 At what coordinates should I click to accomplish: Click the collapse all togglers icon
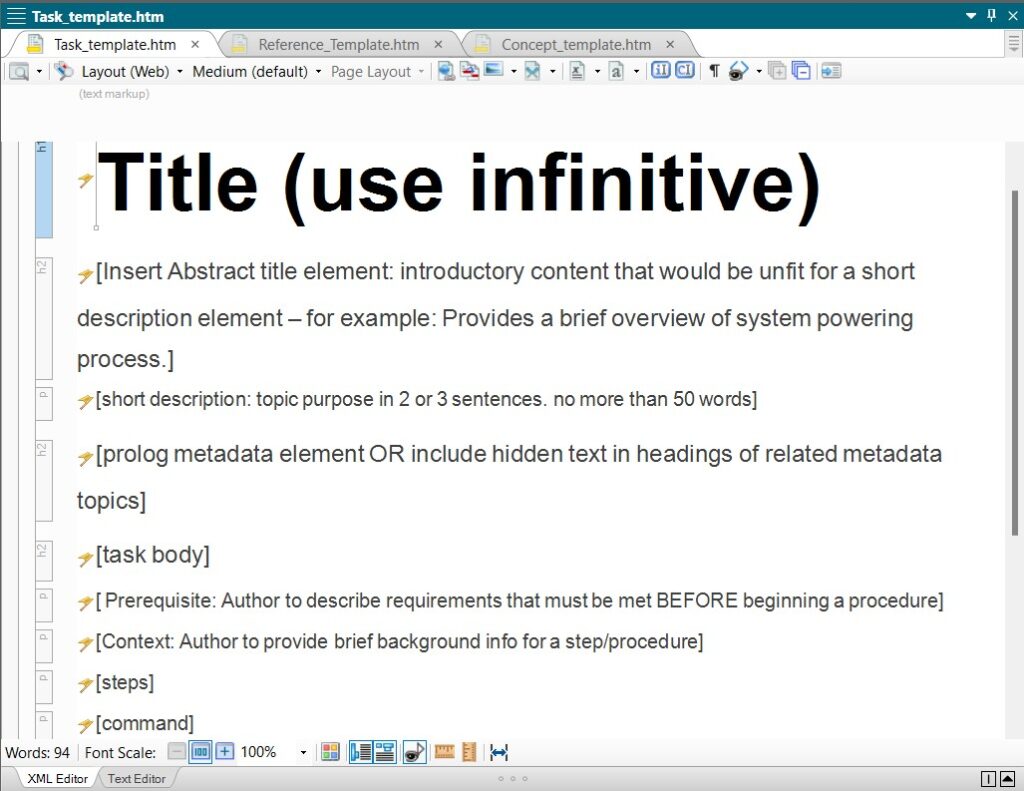[x=801, y=71]
